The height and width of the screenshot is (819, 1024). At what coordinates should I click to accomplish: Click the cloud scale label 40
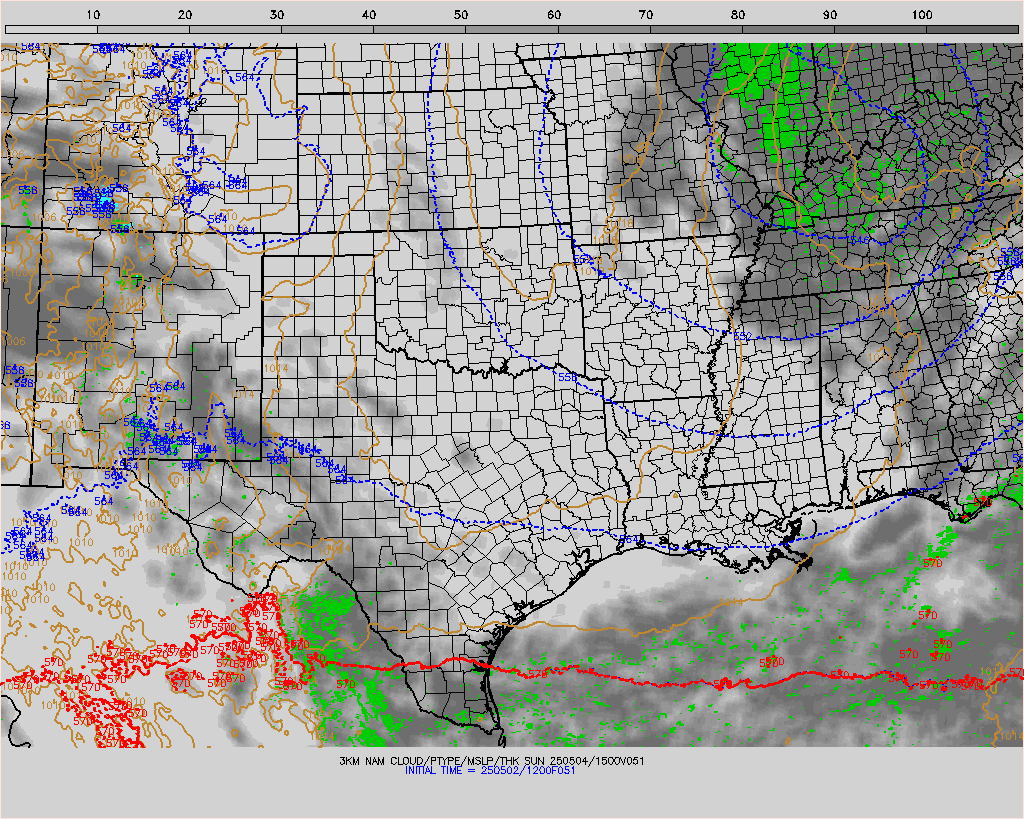(x=370, y=14)
